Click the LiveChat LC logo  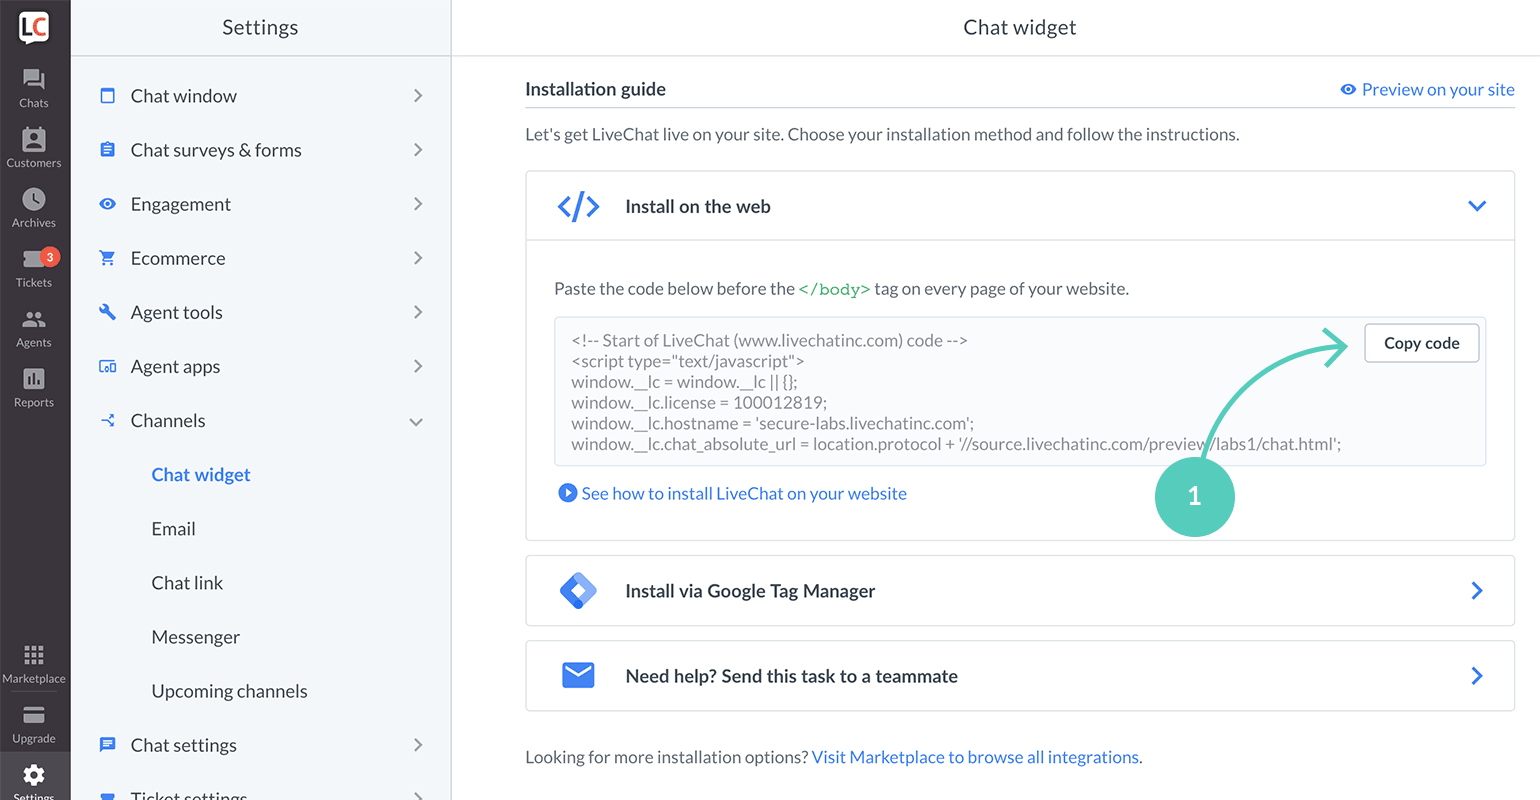[34, 27]
